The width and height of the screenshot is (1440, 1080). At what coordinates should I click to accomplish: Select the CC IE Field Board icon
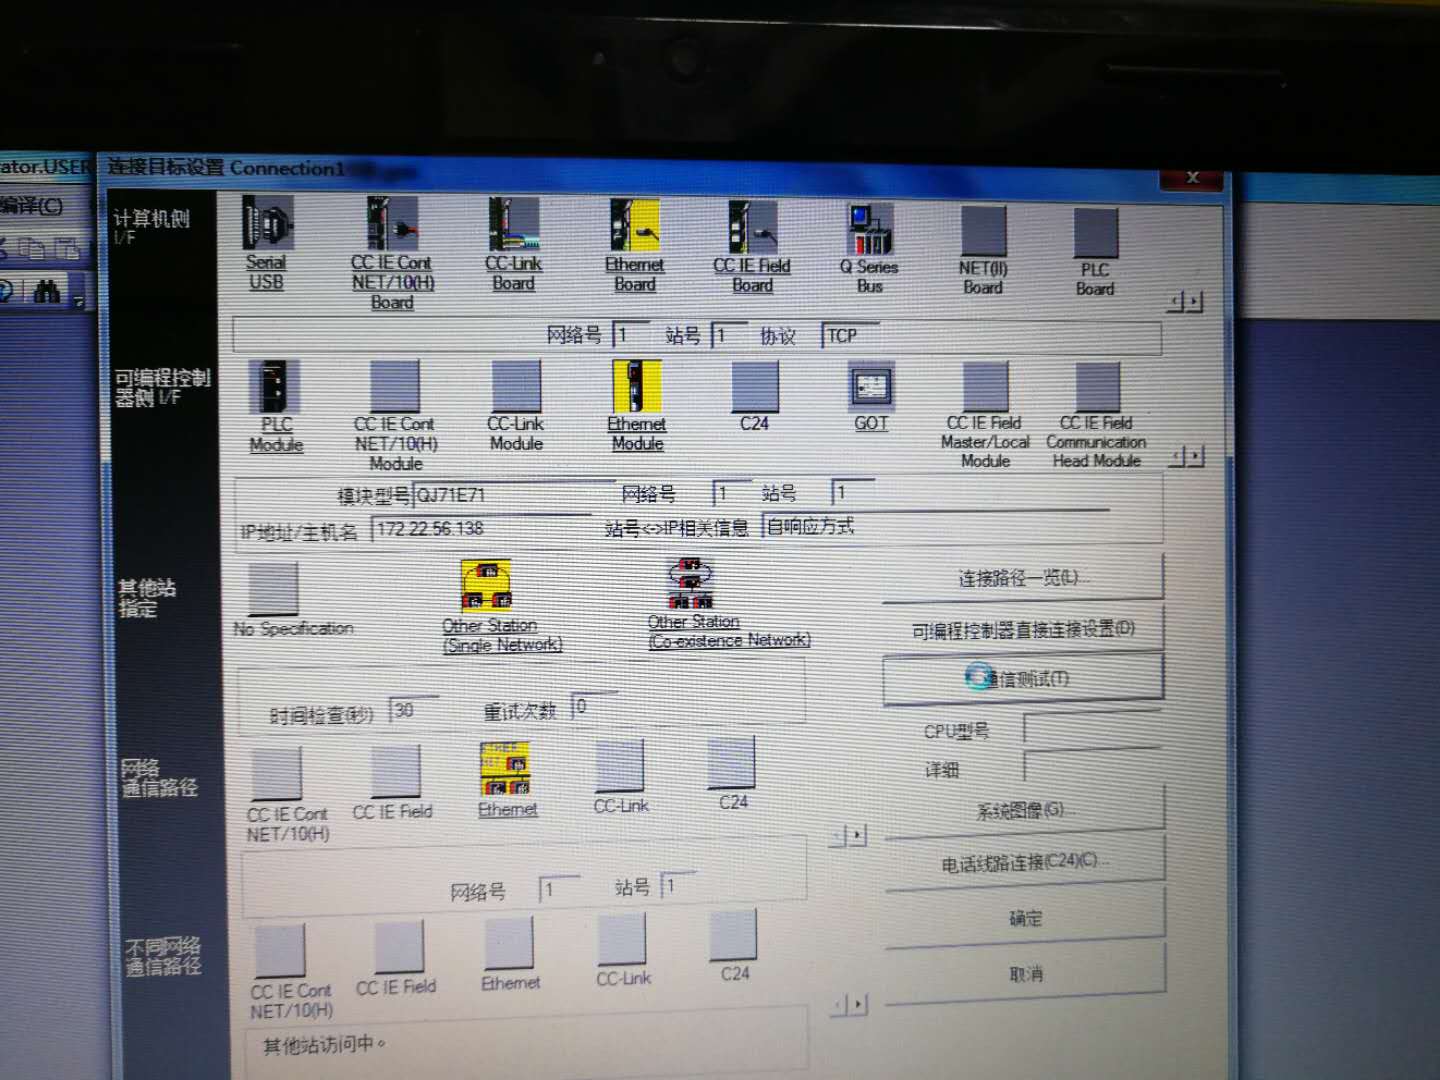click(x=752, y=228)
